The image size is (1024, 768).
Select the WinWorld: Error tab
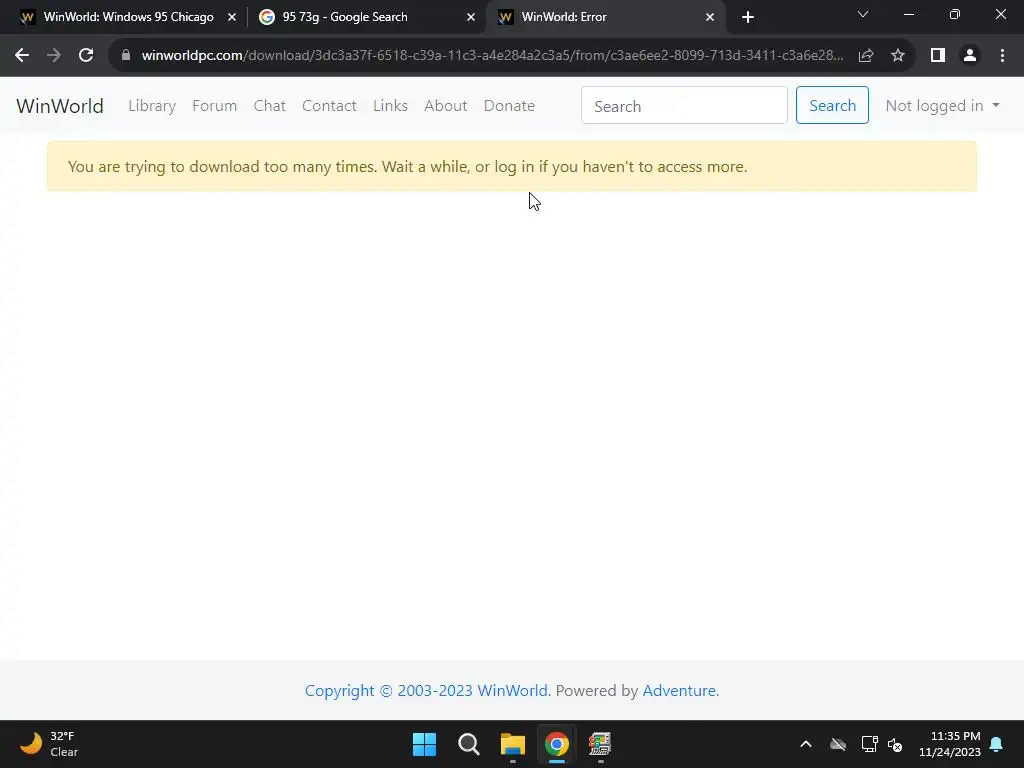coord(605,17)
